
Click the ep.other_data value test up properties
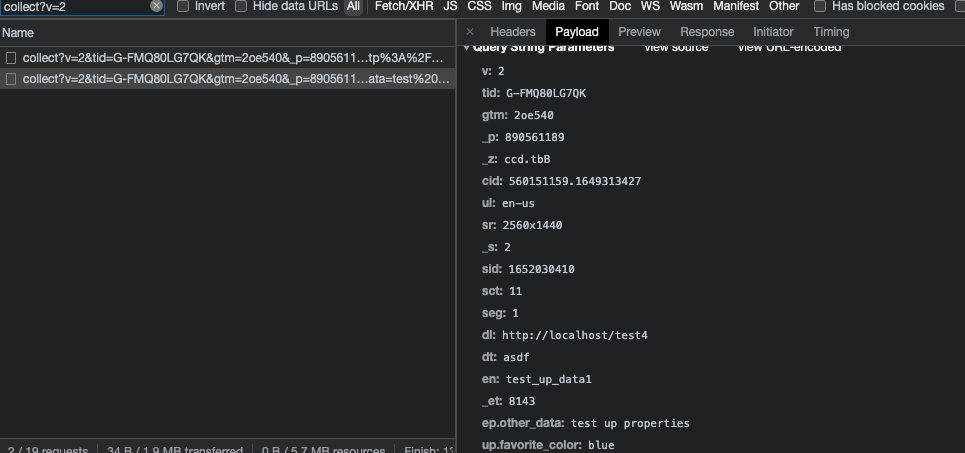(x=630, y=423)
